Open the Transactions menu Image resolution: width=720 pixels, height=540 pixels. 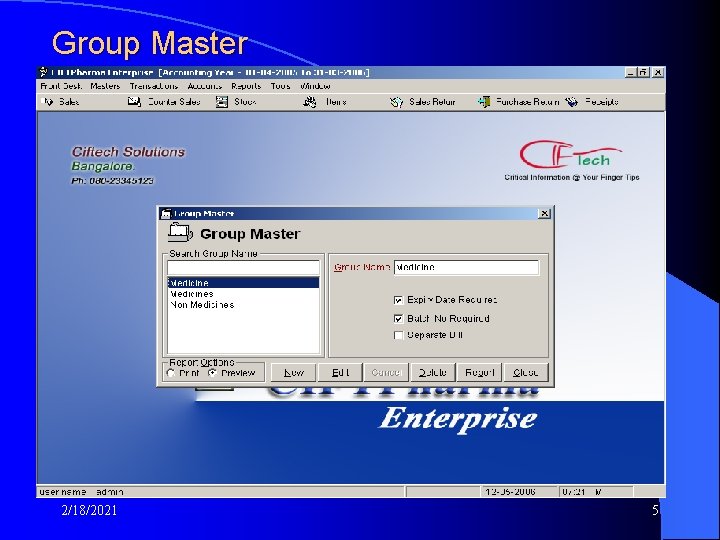(x=154, y=86)
